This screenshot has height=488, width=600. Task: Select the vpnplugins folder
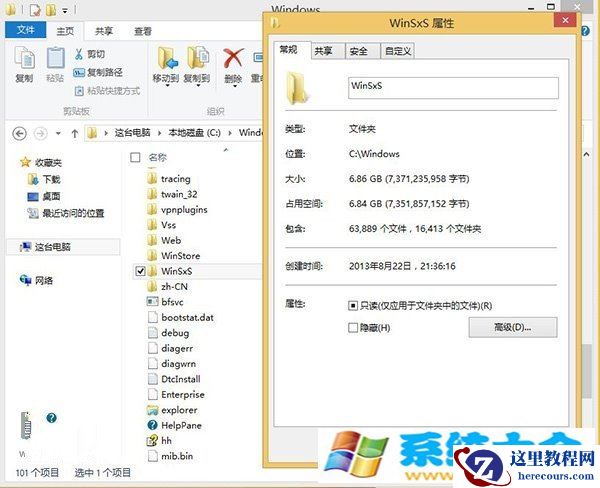pos(177,209)
